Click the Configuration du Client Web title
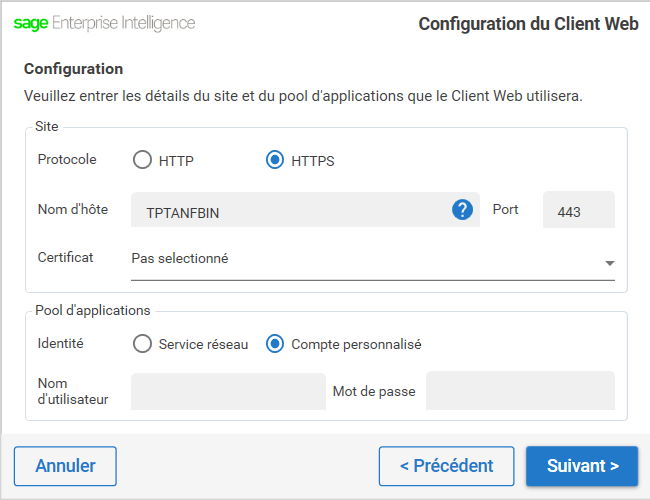This screenshot has height=500, width=650. pyautogui.click(x=528, y=24)
